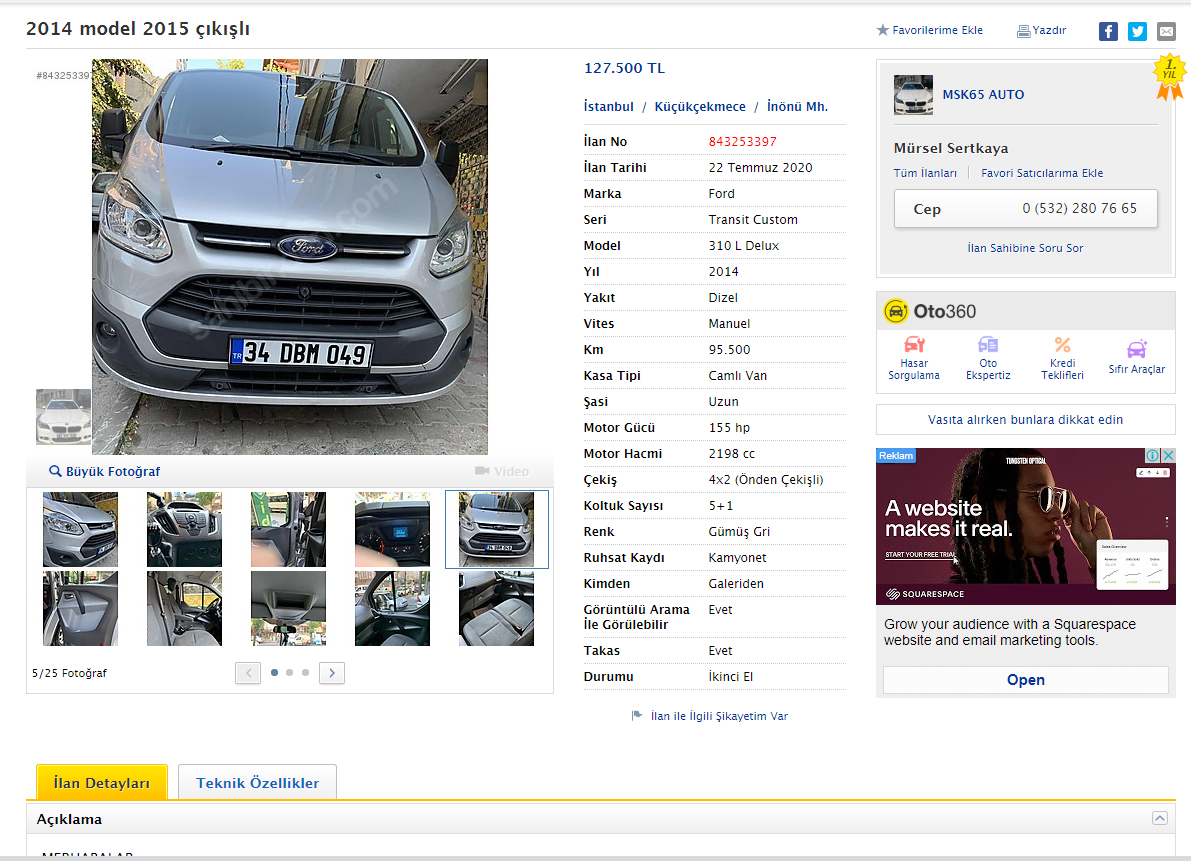Open Sıfır Araçlar new cars

pos(1136,358)
